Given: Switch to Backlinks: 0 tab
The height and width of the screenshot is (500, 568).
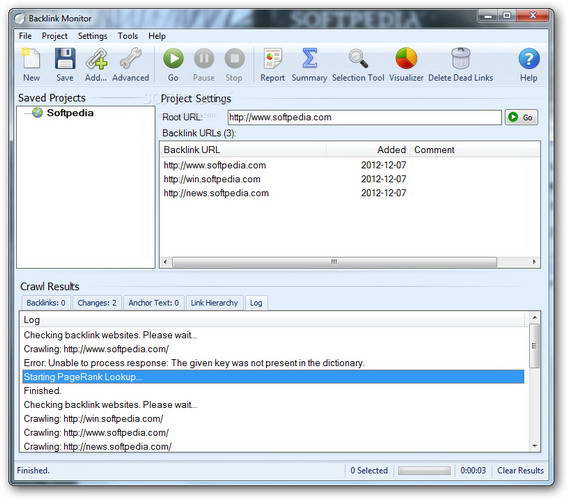Looking at the screenshot, I should click(x=46, y=303).
